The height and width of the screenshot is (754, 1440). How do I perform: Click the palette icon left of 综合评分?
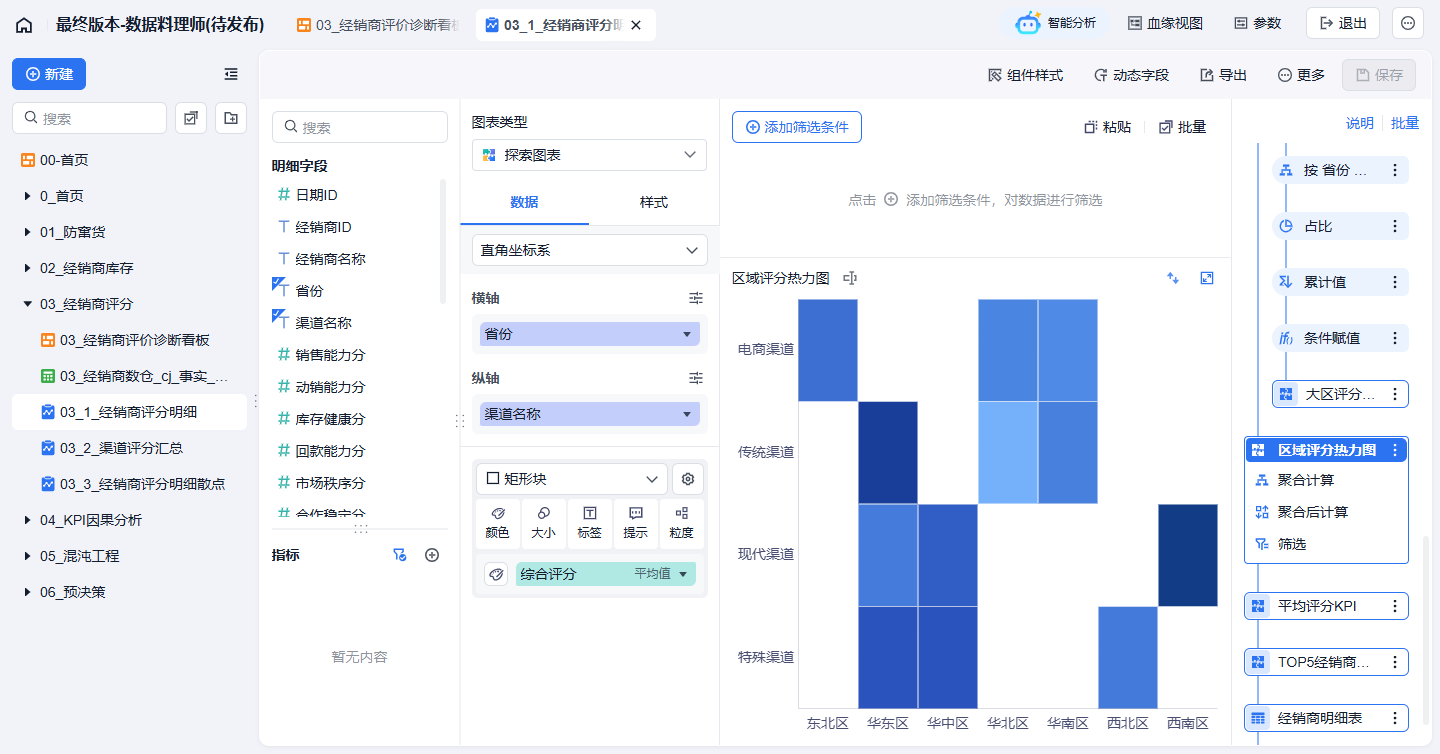click(496, 574)
